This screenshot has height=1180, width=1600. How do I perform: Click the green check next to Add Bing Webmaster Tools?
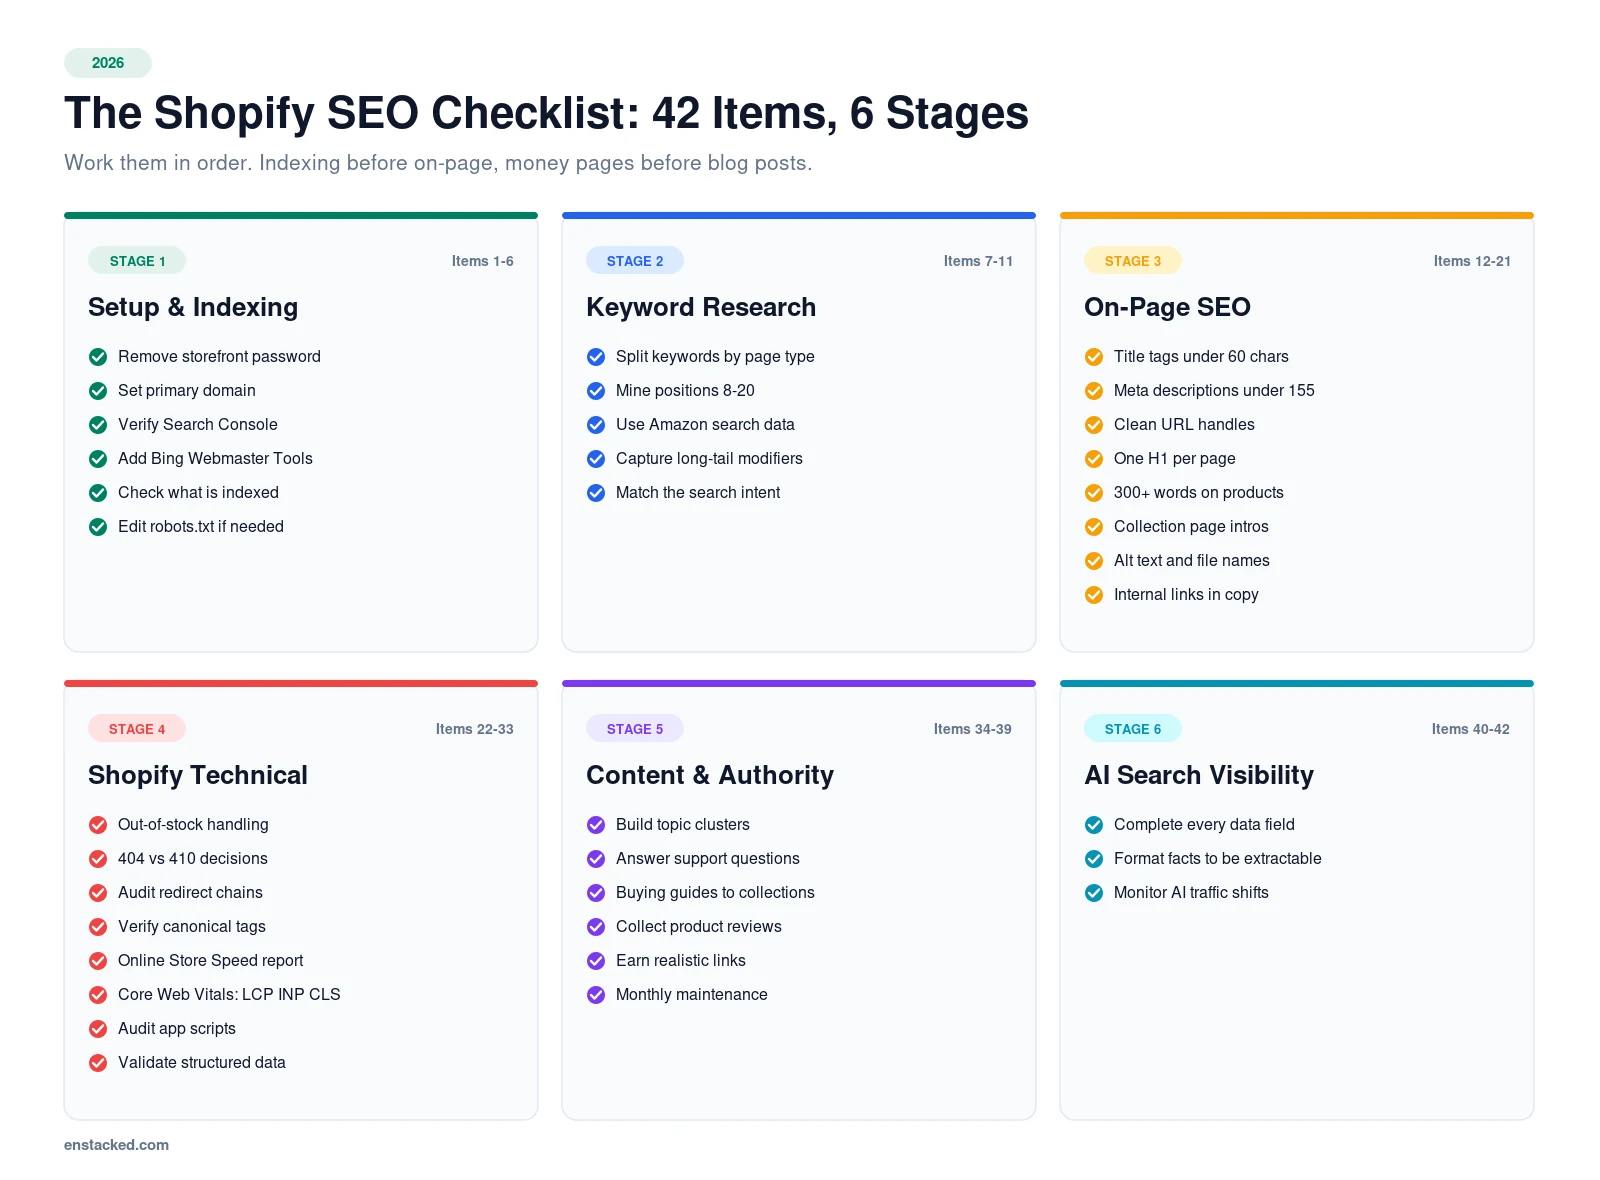[x=98, y=459]
